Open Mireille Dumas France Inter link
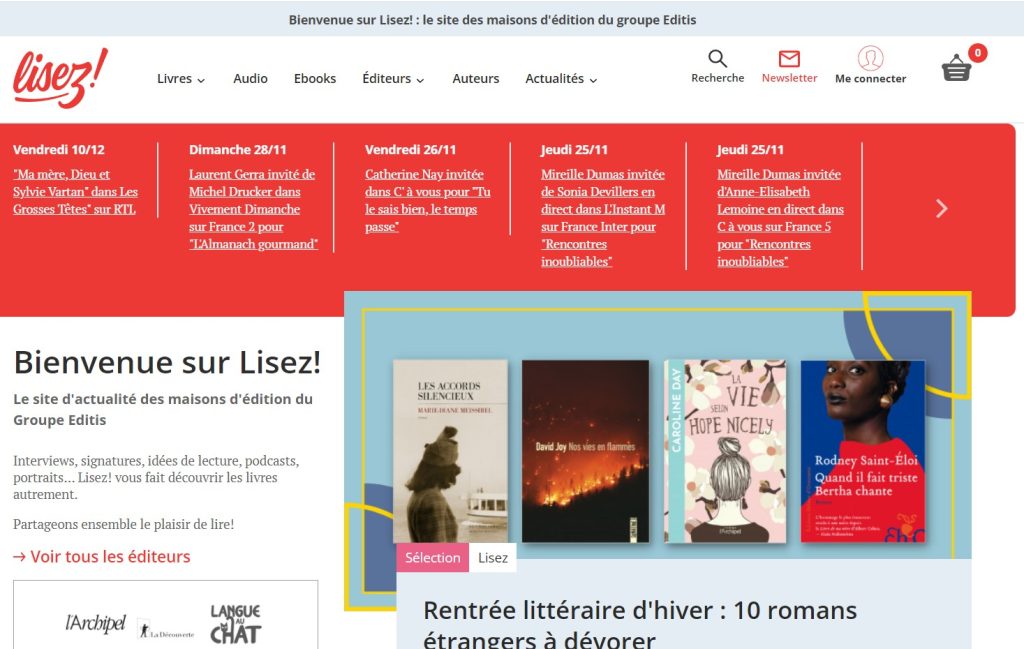1024x649 pixels. pyautogui.click(x=603, y=218)
